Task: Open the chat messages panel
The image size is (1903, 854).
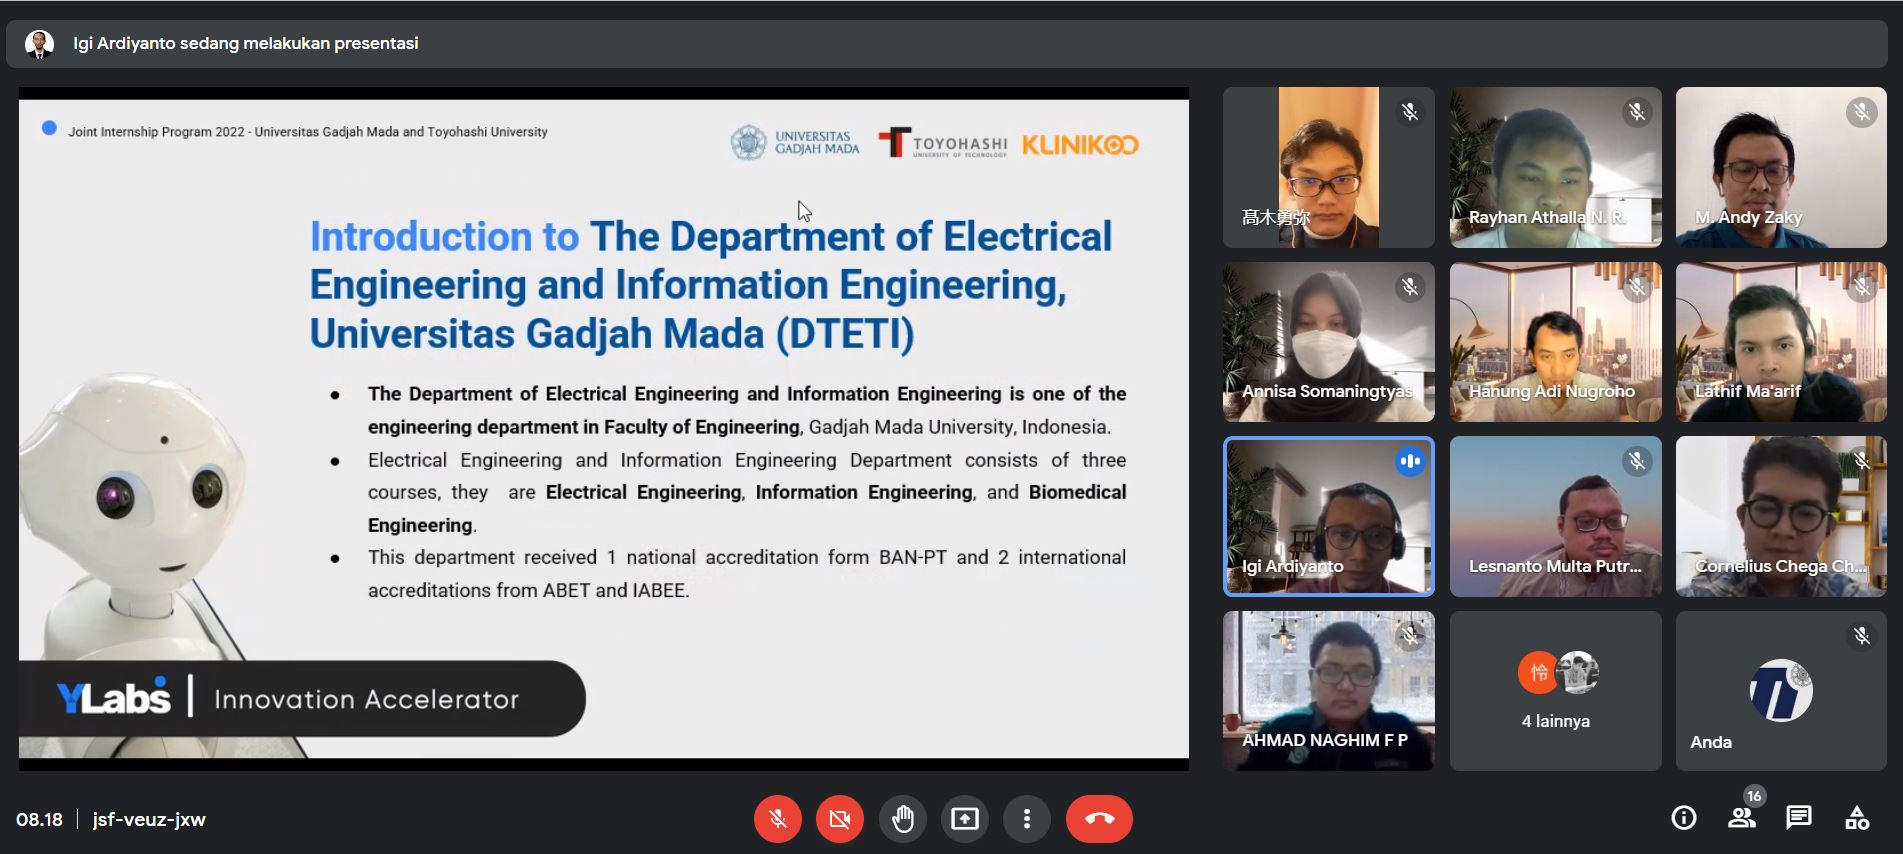Action: click(x=1799, y=818)
